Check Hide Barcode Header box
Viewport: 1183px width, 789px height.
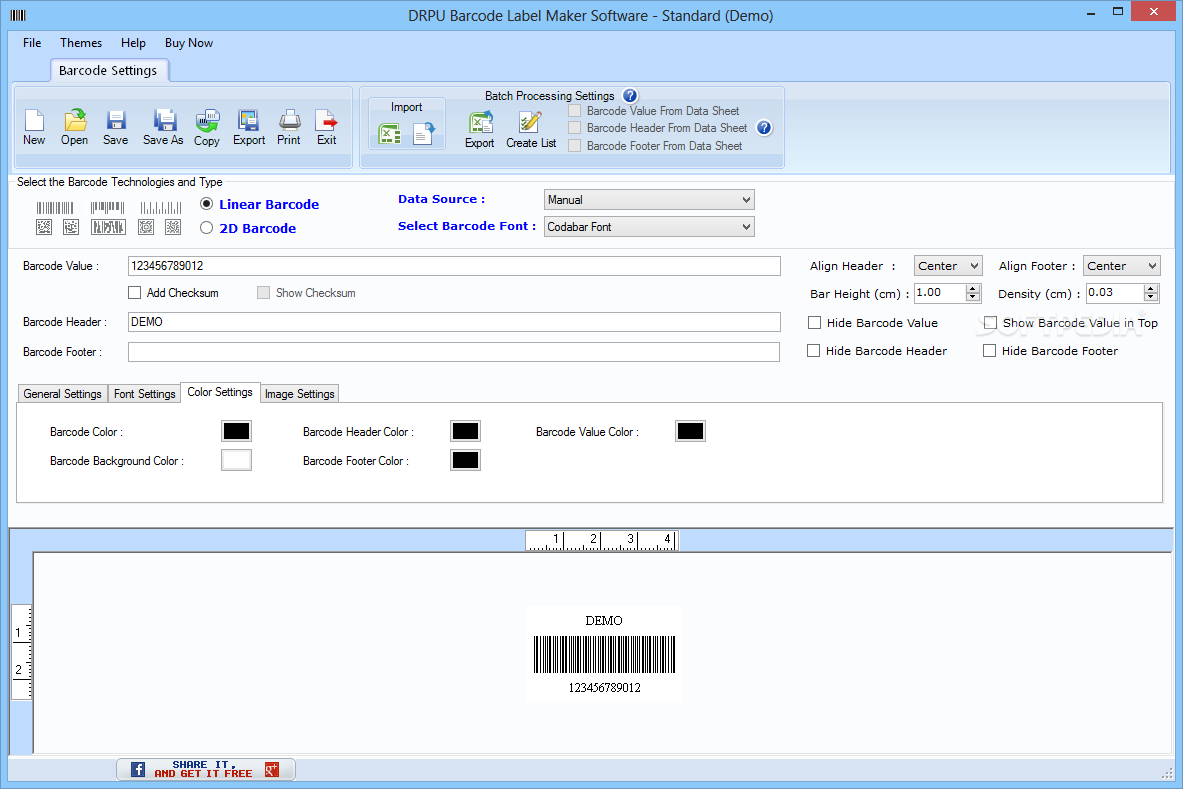pyautogui.click(x=813, y=351)
